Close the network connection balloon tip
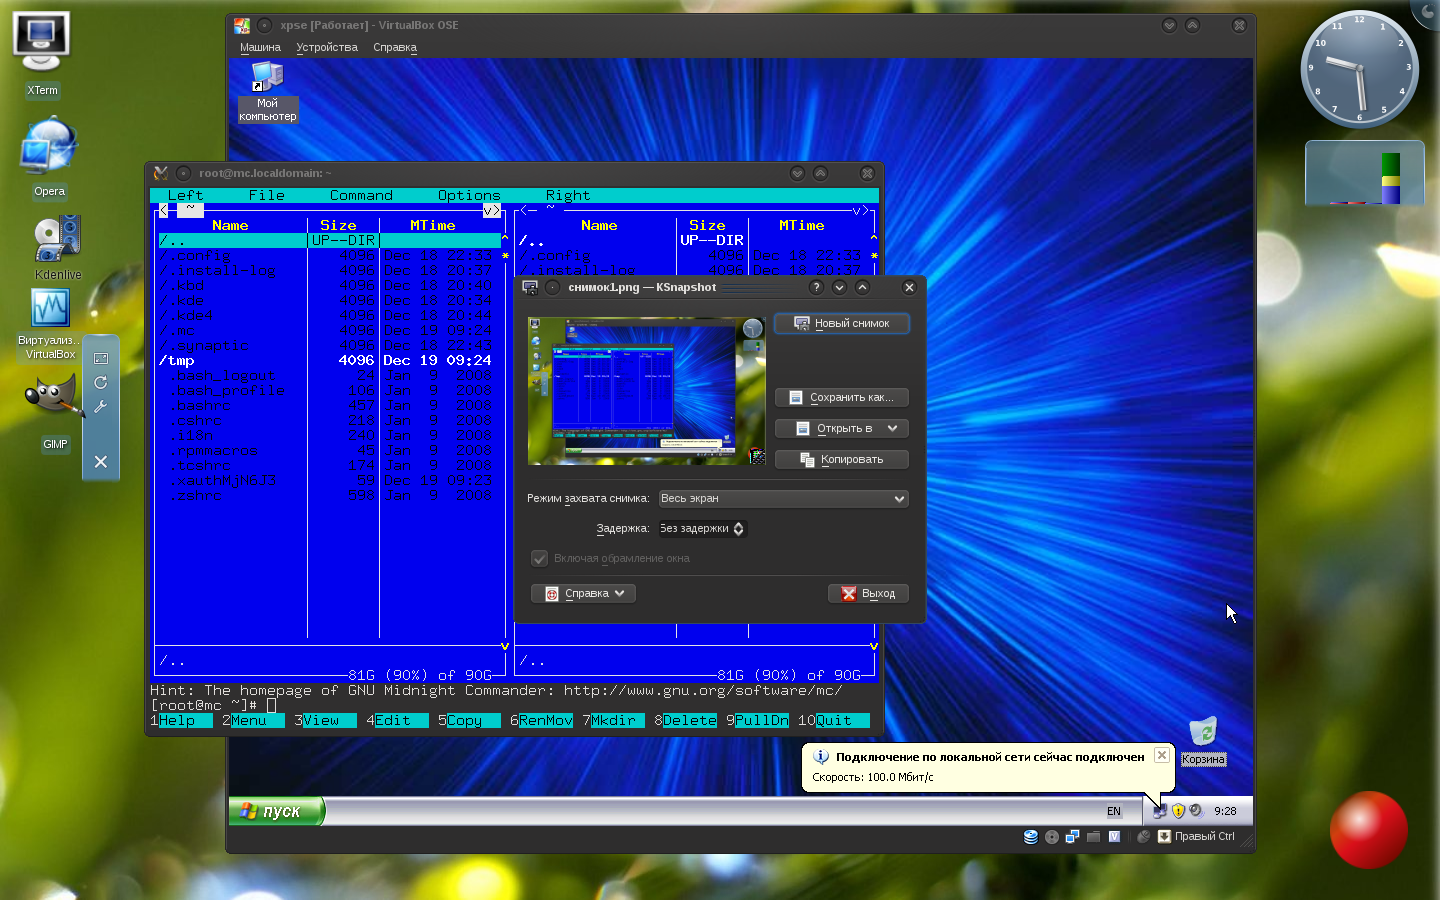The height and width of the screenshot is (900, 1440). 1161,755
